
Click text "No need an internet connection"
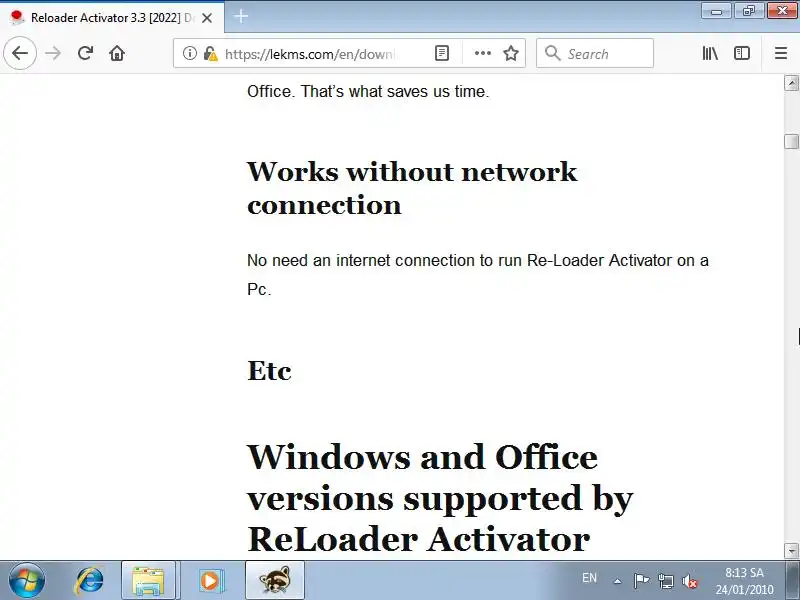pos(362,260)
